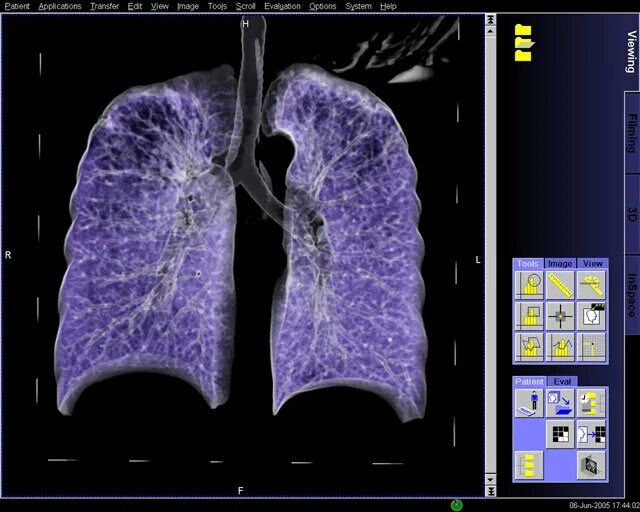The image size is (640, 512).
Task: Open the 3D task card
Action: point(632,214)
